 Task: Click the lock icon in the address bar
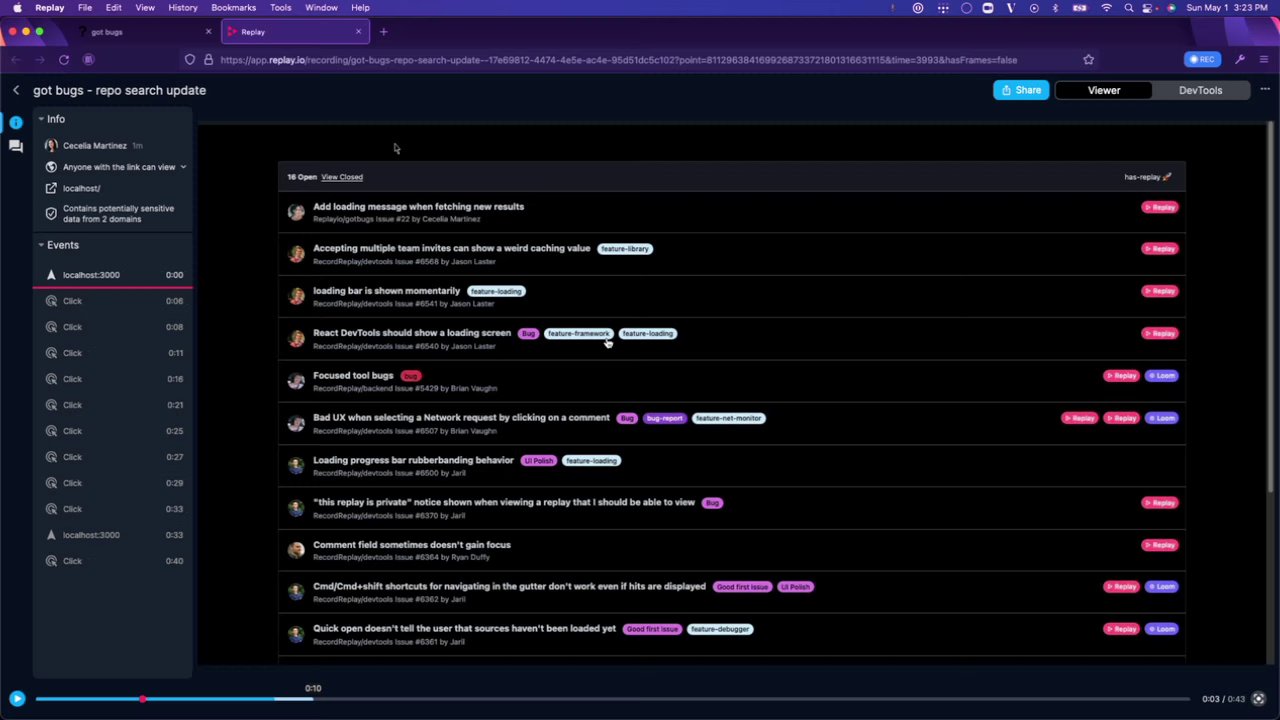click(208, 60)
